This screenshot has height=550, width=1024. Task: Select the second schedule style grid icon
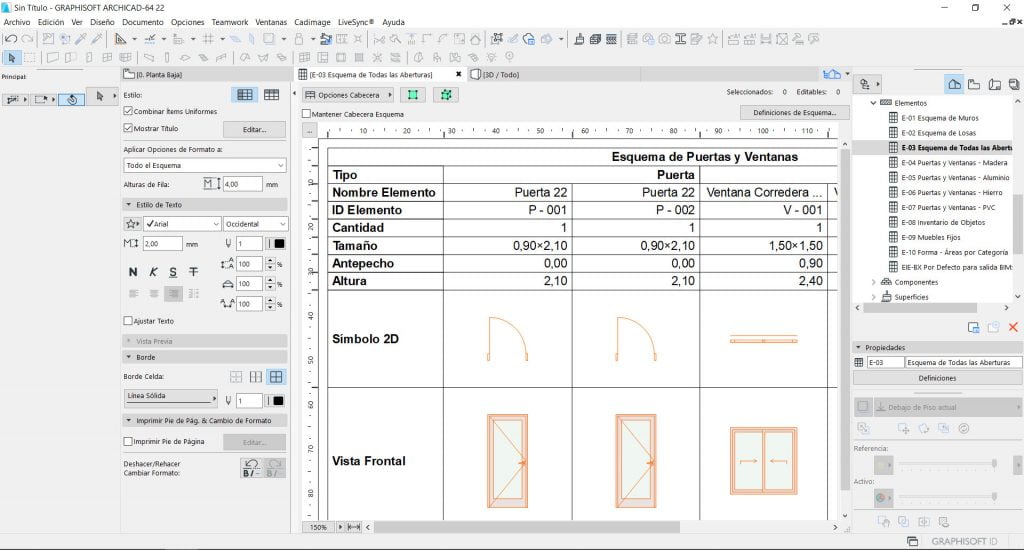point(271,95)
